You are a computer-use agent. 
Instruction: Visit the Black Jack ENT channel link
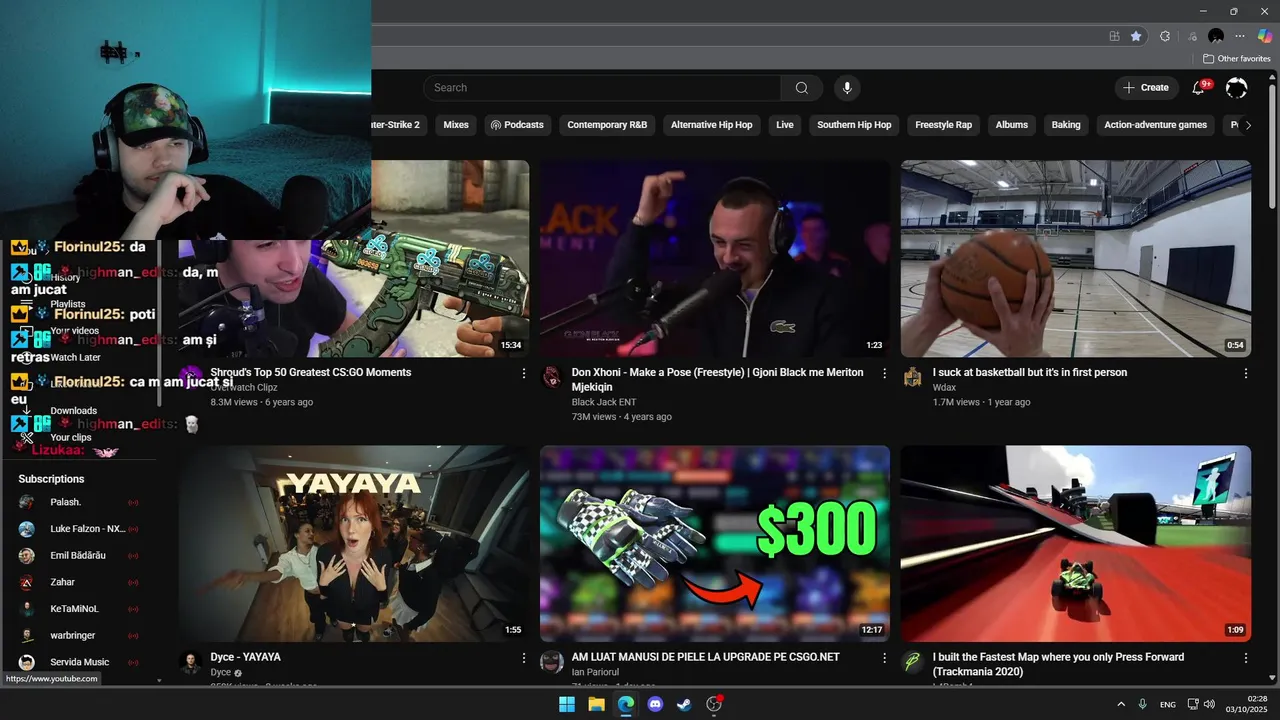[x=604, y=402]
